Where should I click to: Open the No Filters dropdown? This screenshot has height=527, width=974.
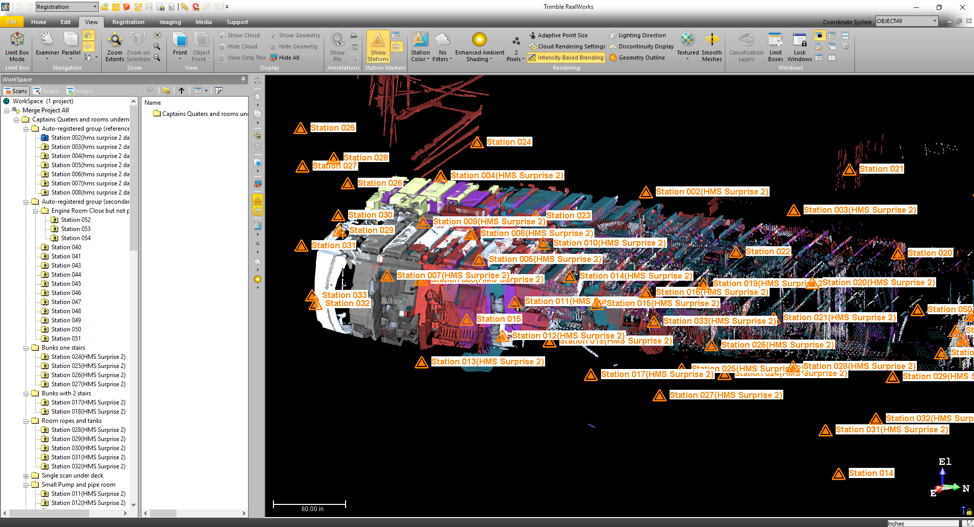coord(442,47)
